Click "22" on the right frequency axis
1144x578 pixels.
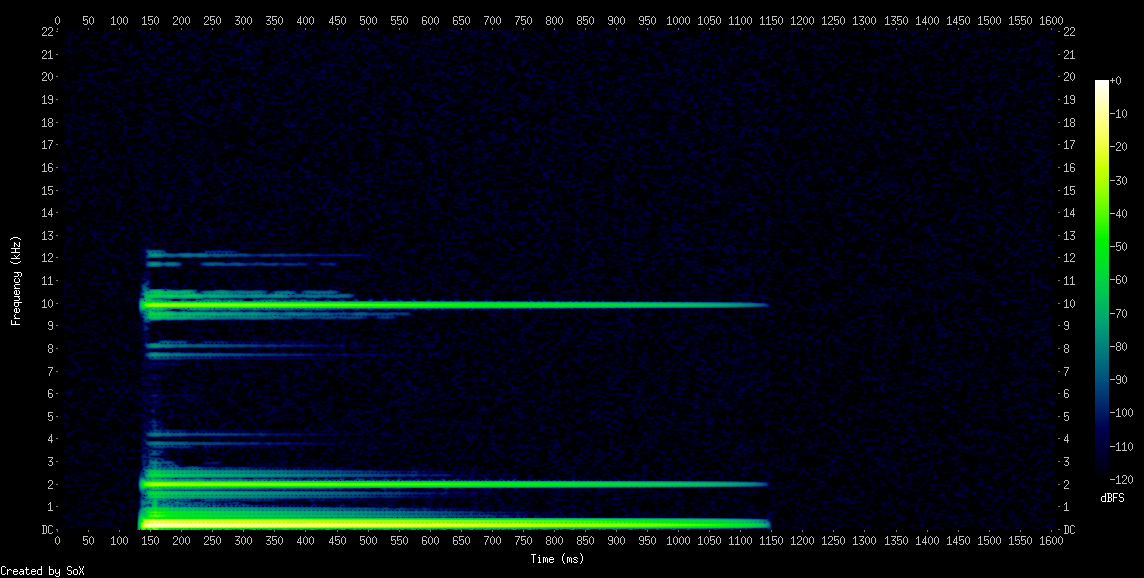click(x=1069, y=31)
